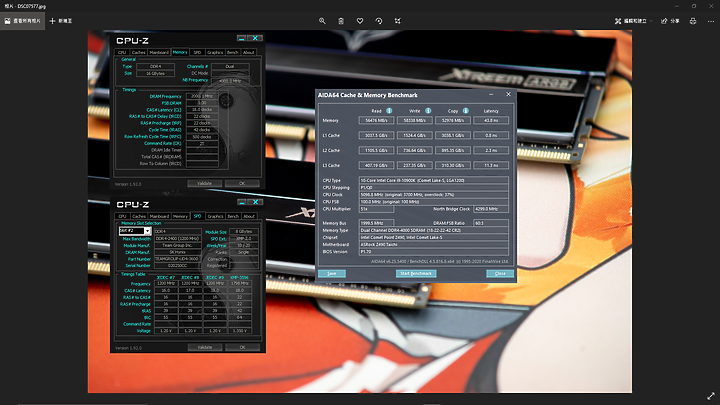Click the Type DDR4 field in upper CPU-Z
This screenshot has width=720, height=405.
[155, 67]
